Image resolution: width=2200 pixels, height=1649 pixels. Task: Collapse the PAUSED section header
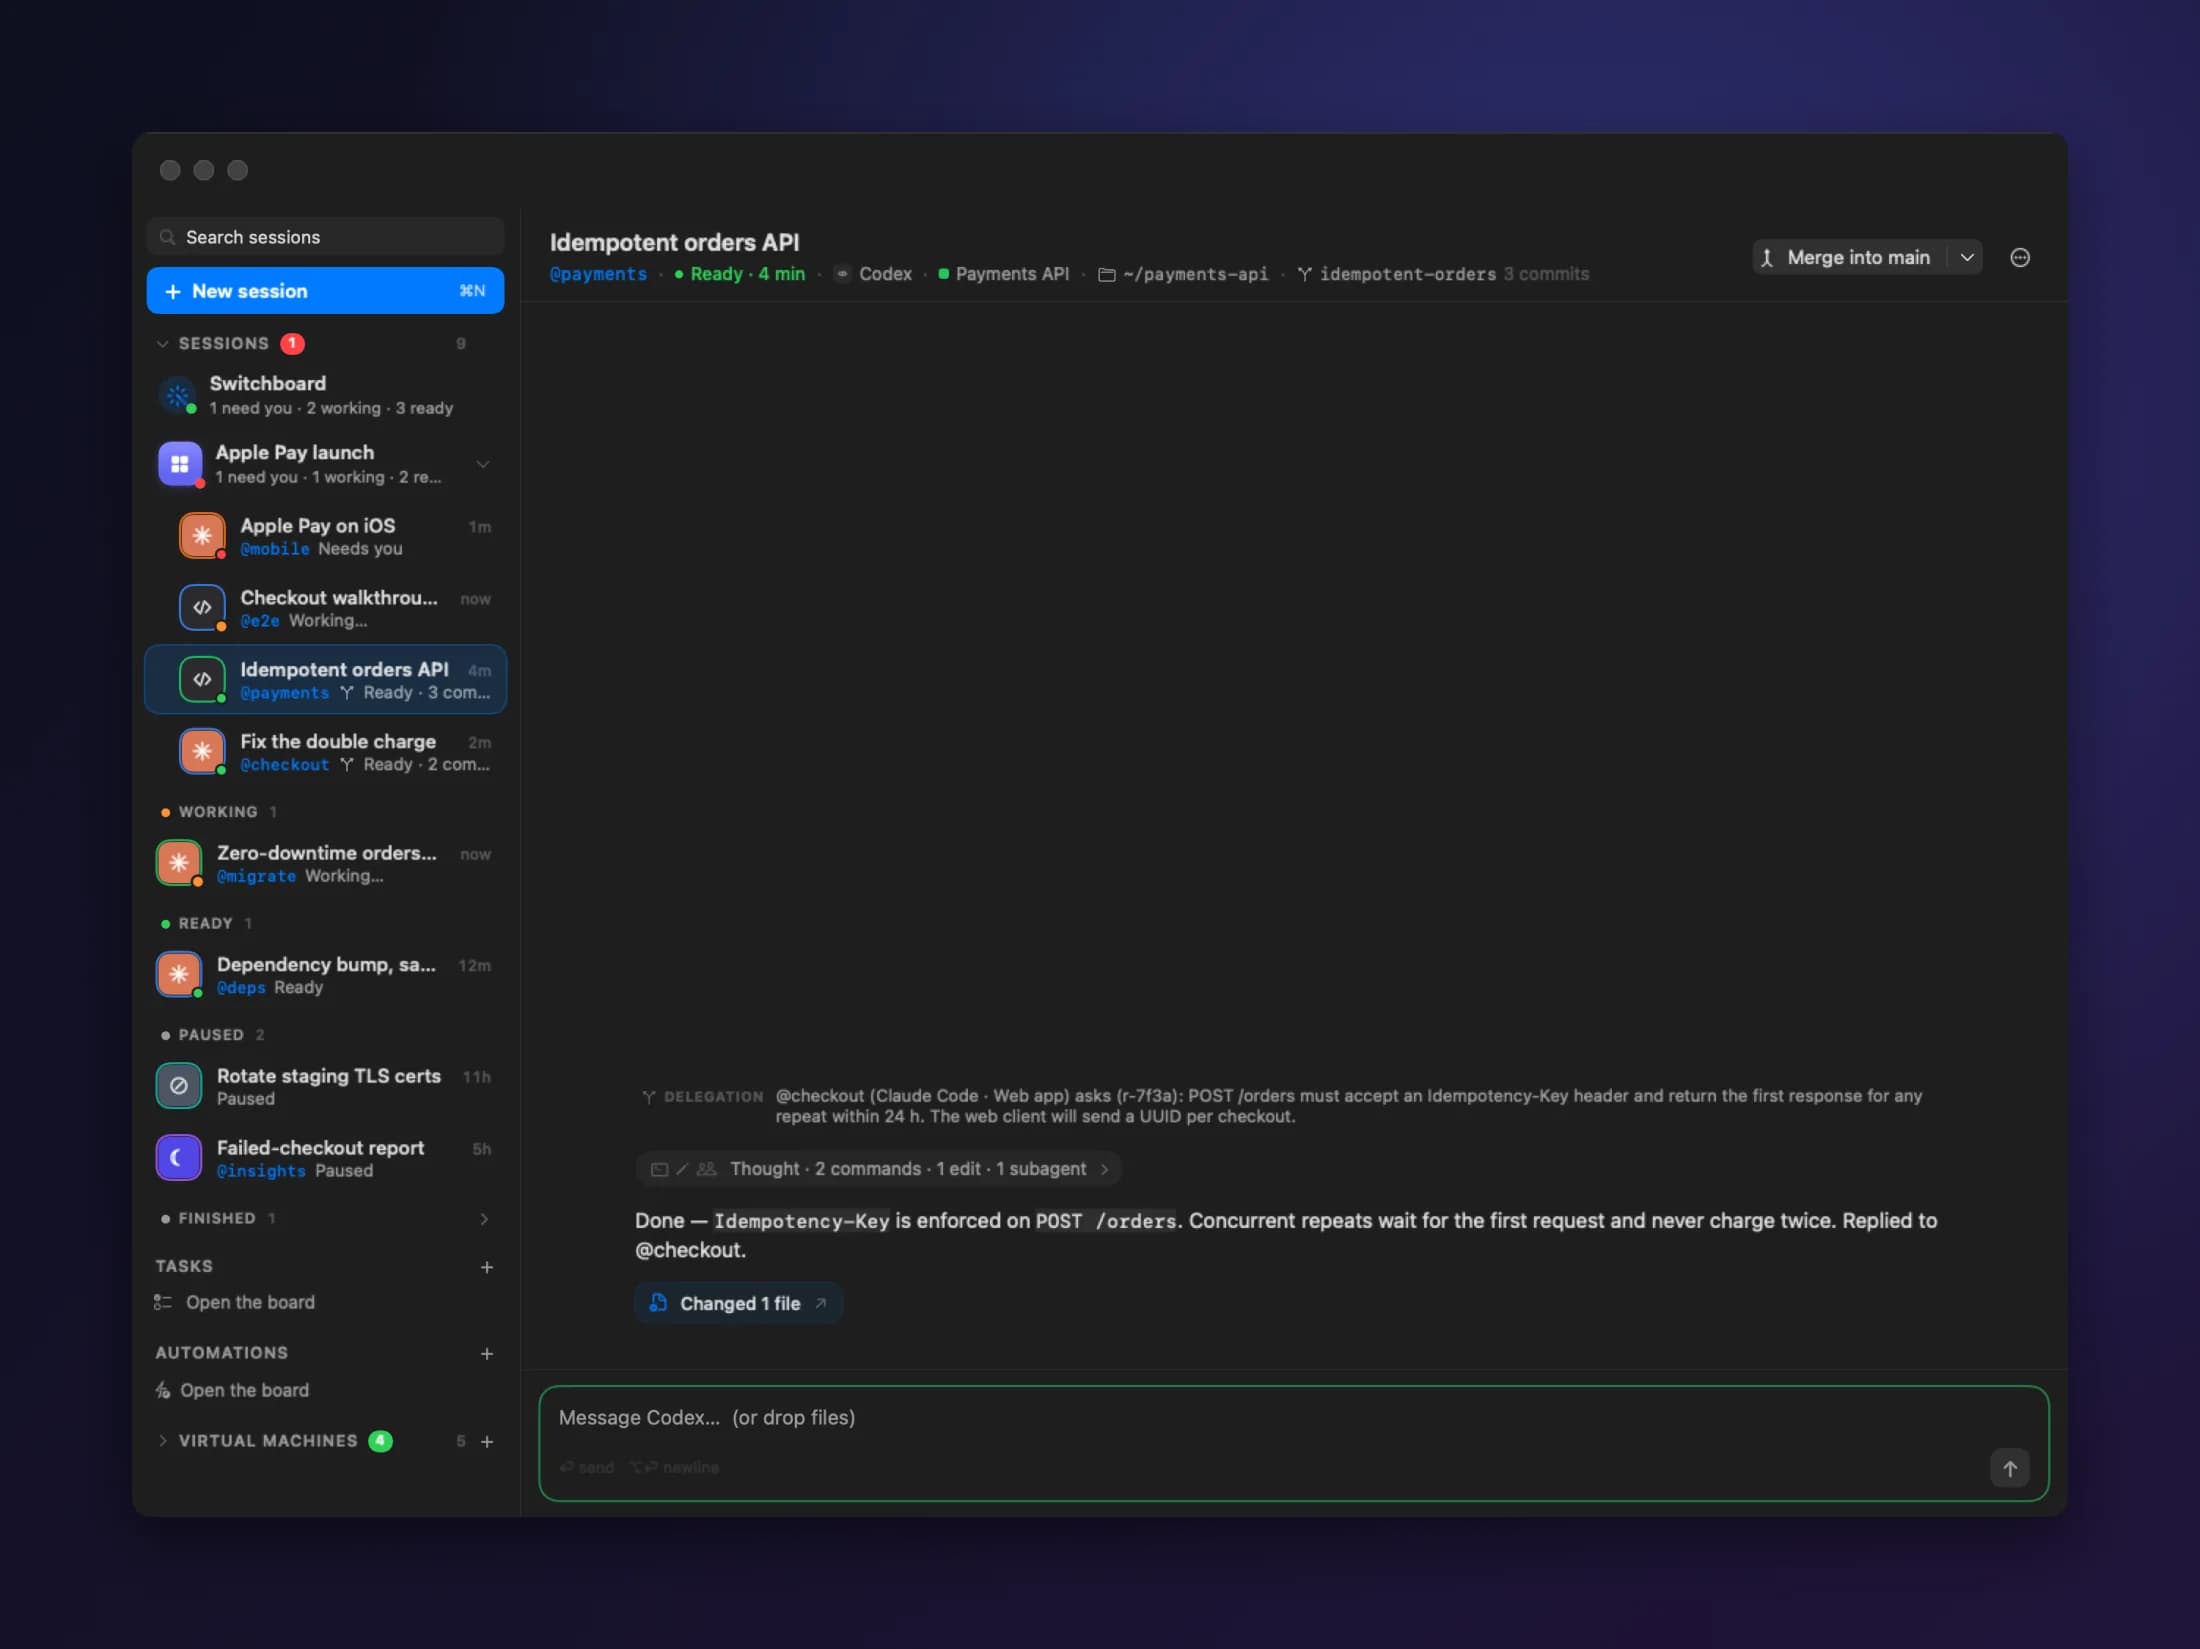coord(212,1035)
